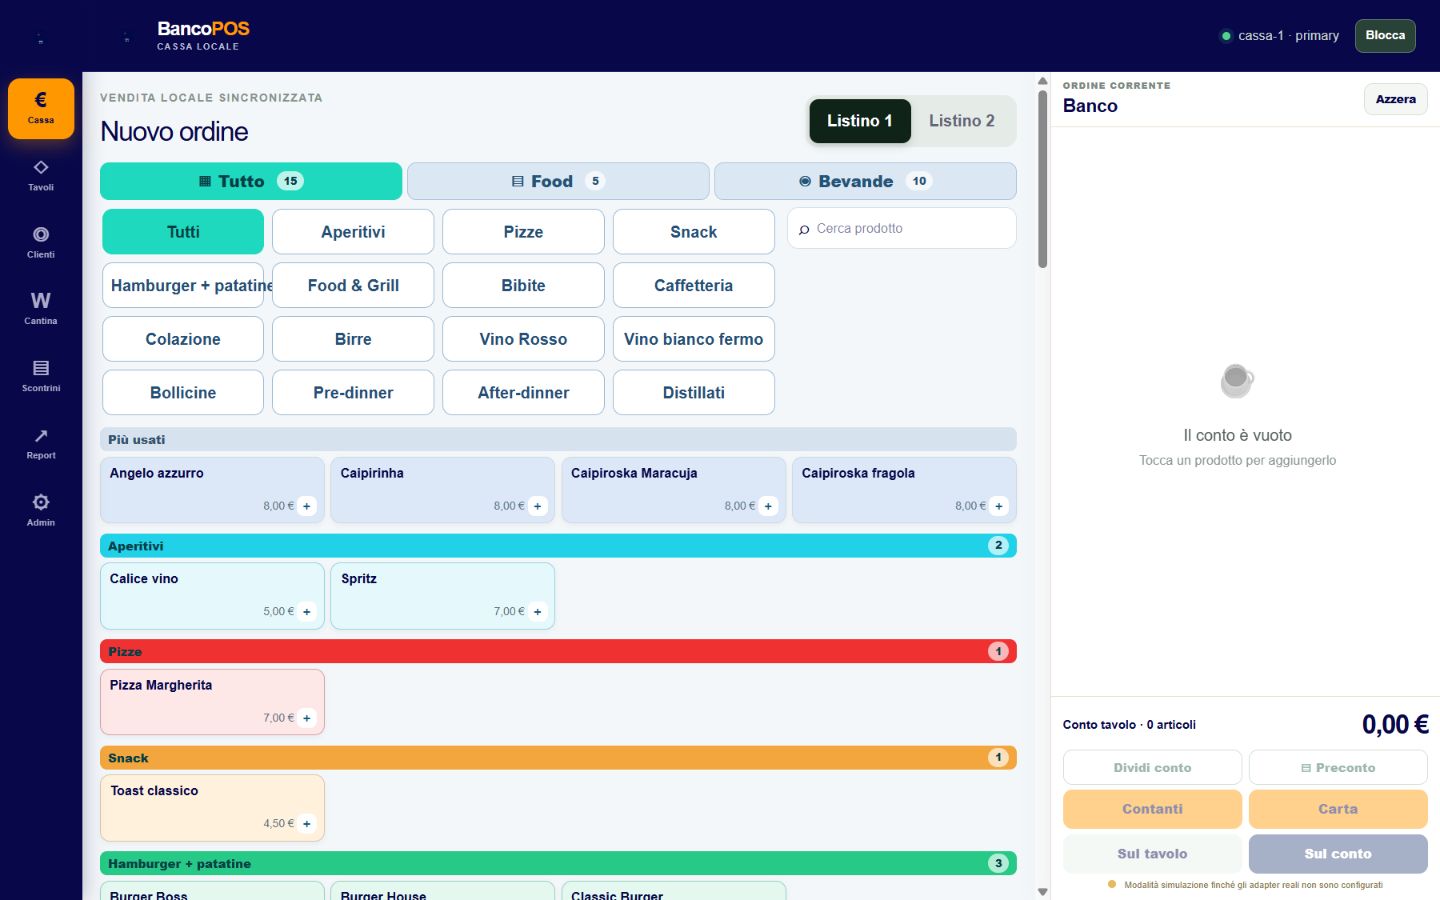
Task: Filter by Food & Grill subcategory
Action: point(353,285)
